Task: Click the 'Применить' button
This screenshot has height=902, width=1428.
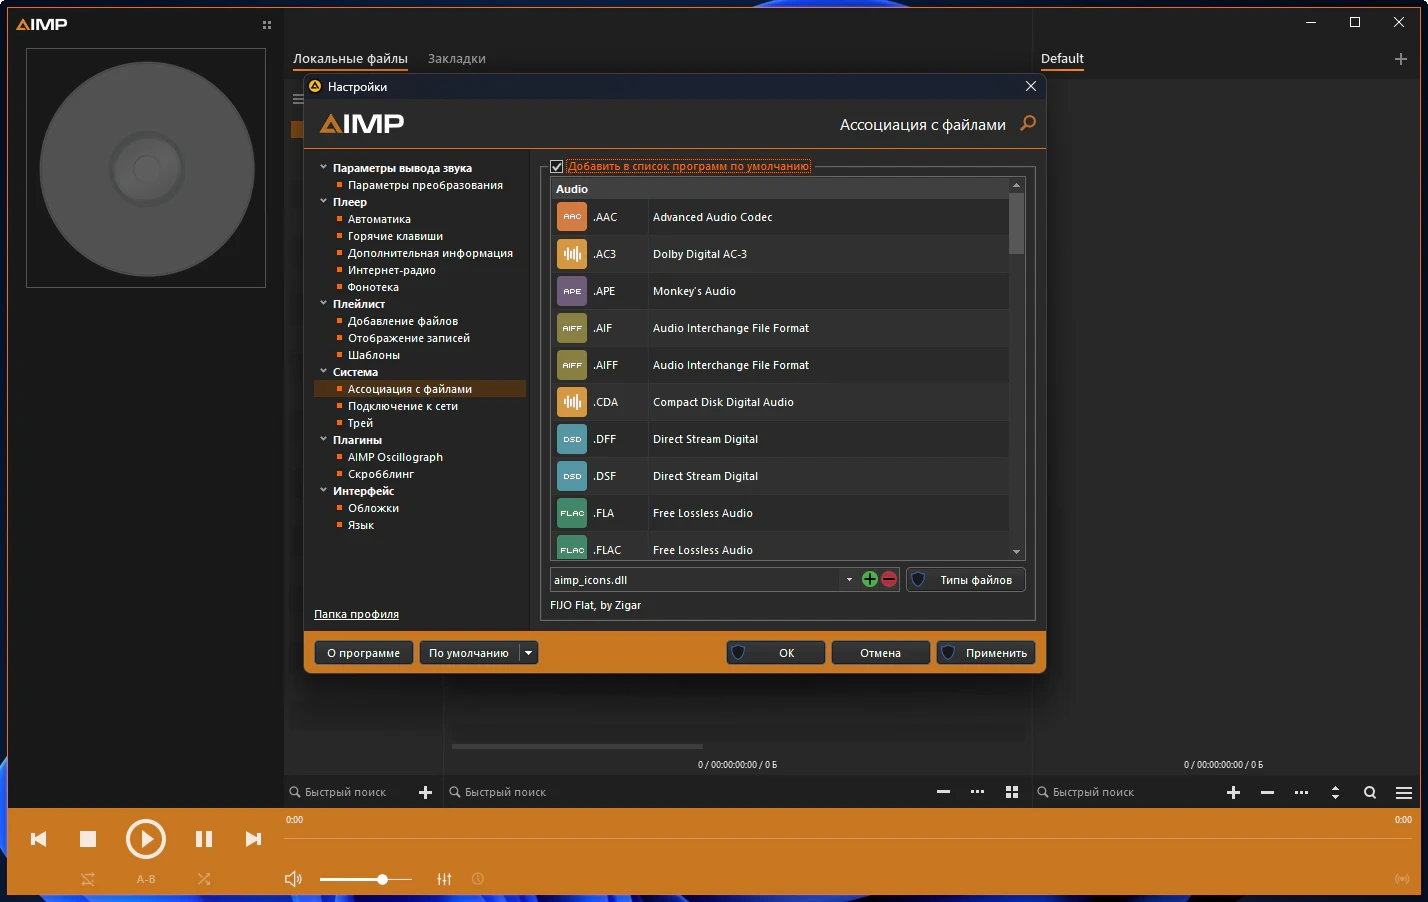Action: point(985,653)
